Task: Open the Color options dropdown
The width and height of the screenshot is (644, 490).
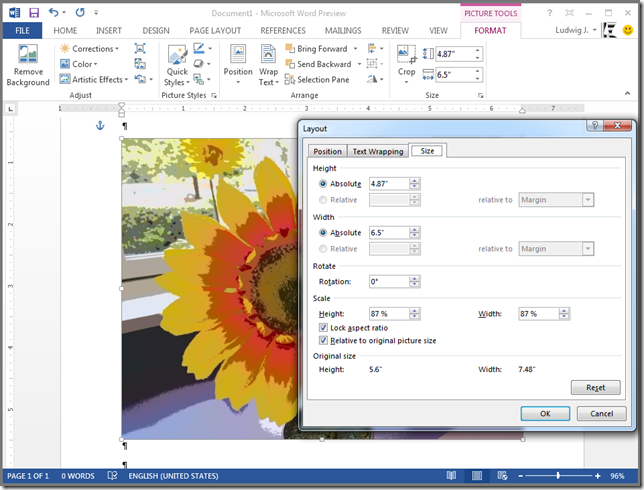Action: point(79,64)
